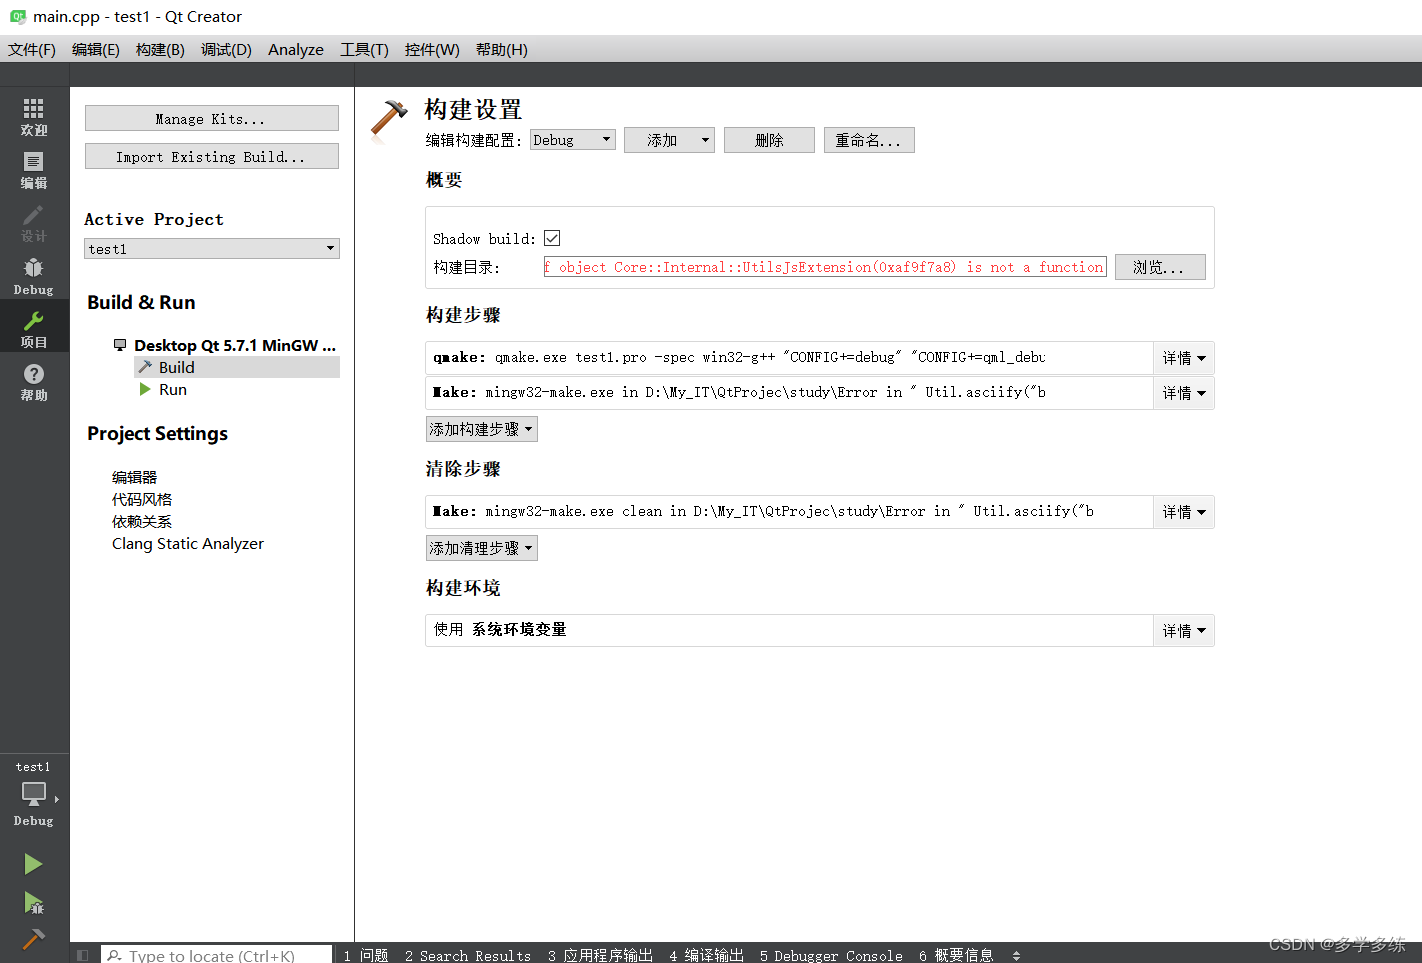Open the 文件(F) menu
1422x963 pixels.
(32, 49)
